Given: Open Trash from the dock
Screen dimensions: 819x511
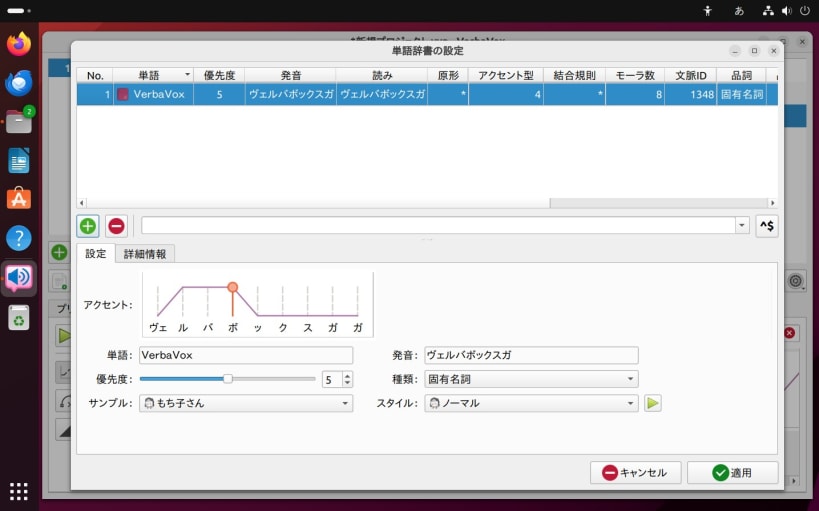Looking at the screenshot, I should [19, 317].
